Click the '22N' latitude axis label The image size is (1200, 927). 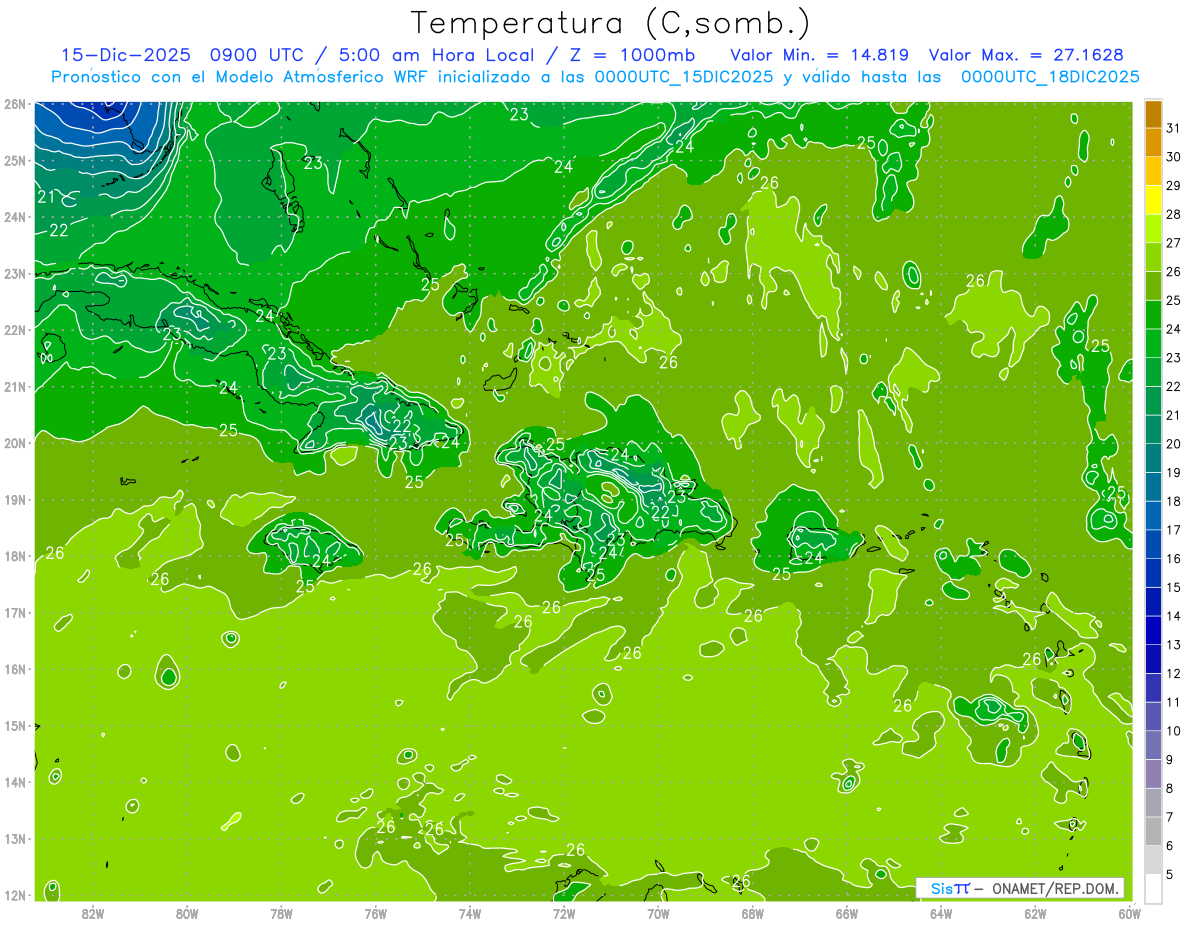(x=14, y=330)
